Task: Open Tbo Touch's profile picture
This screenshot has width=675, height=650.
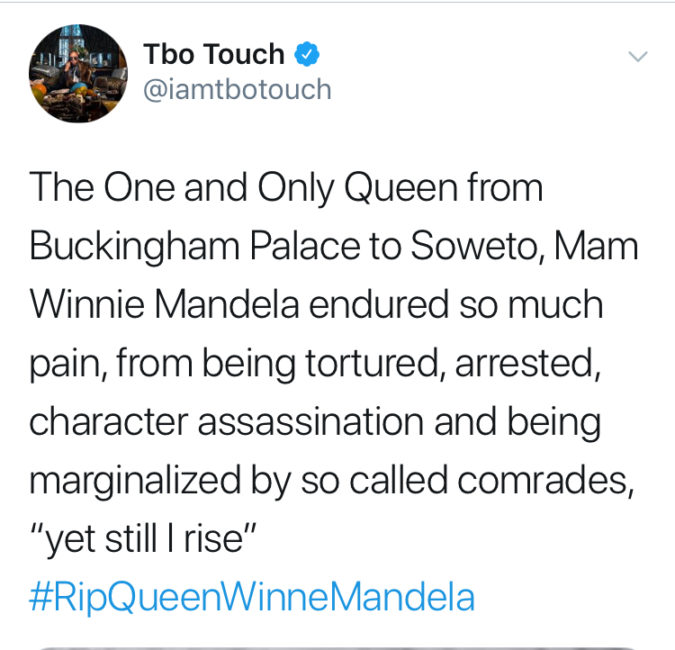Action: (x=77, y=73)
